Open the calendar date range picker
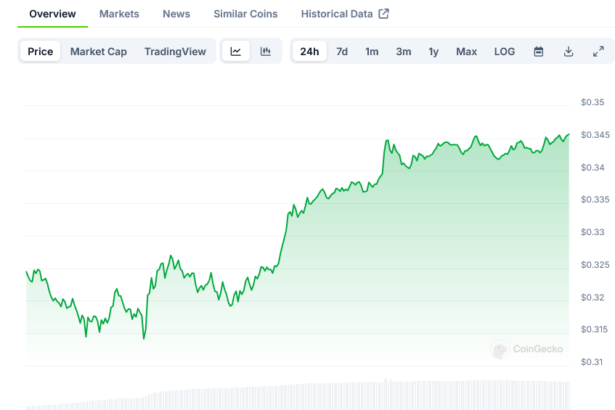Screen dimensions: 615x410 pos(538,51)
